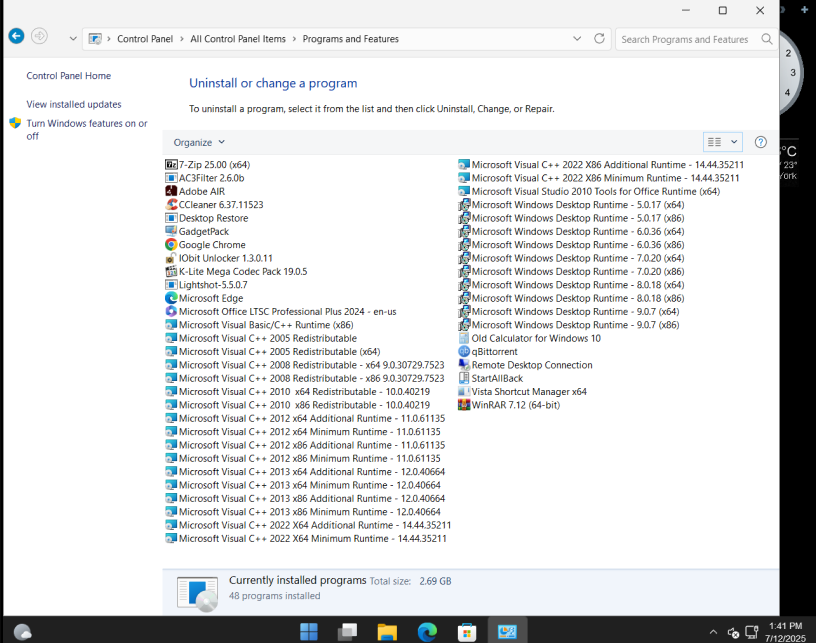Select Visual C++ 2022 X86 Additional Runtime
The width and height of the screenshot is (816, 643).
[x=602, y=164]
